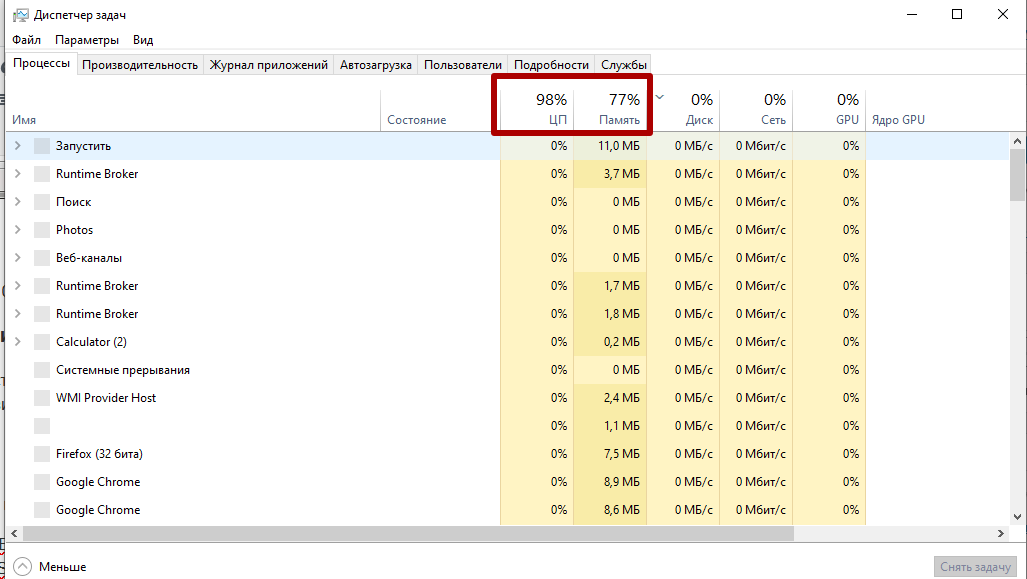Click the Веб-каналы process icon

click(41, 258)
